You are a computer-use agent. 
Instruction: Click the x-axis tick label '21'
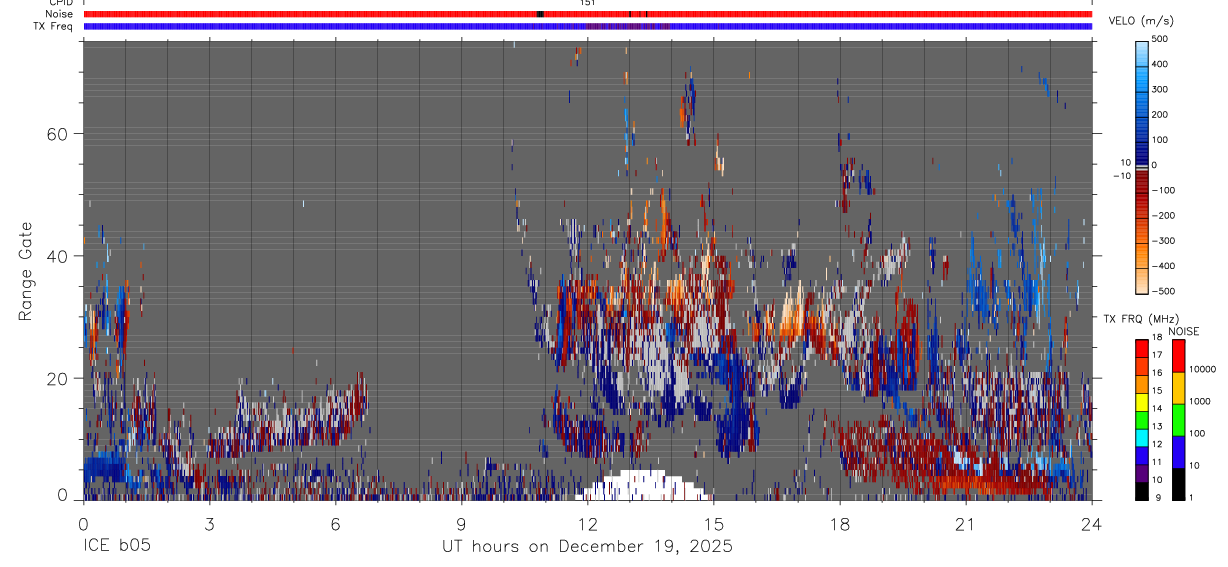tap(965, 523)
